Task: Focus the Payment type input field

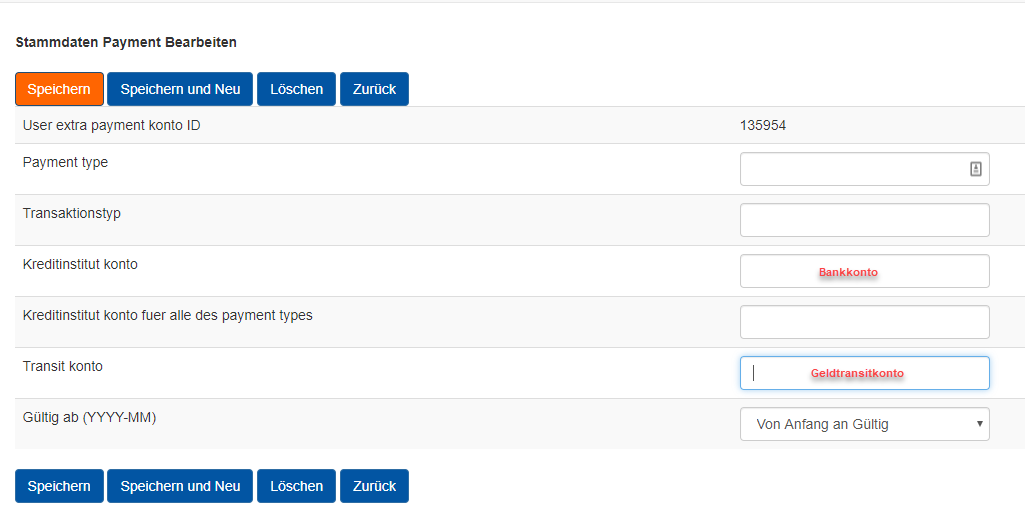Action: [864, 169]
